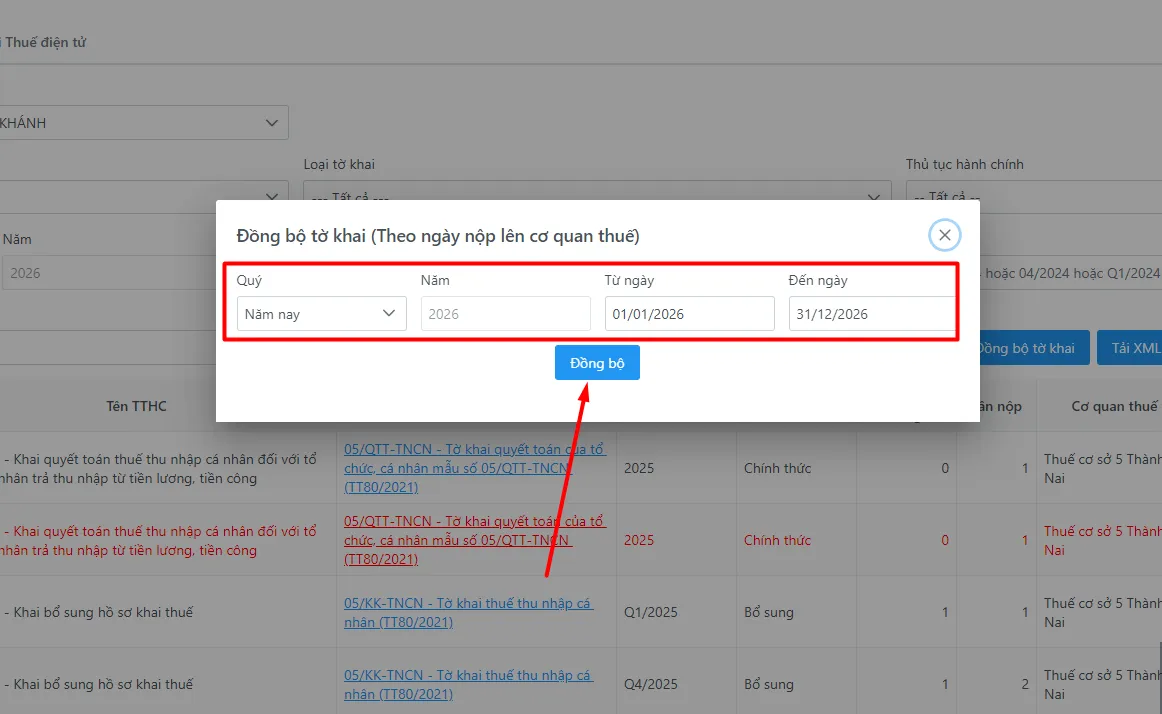This screenshot has width=1162, height=714.
Task: Click the Năm field on the background page
Action: tap(108, 273)
